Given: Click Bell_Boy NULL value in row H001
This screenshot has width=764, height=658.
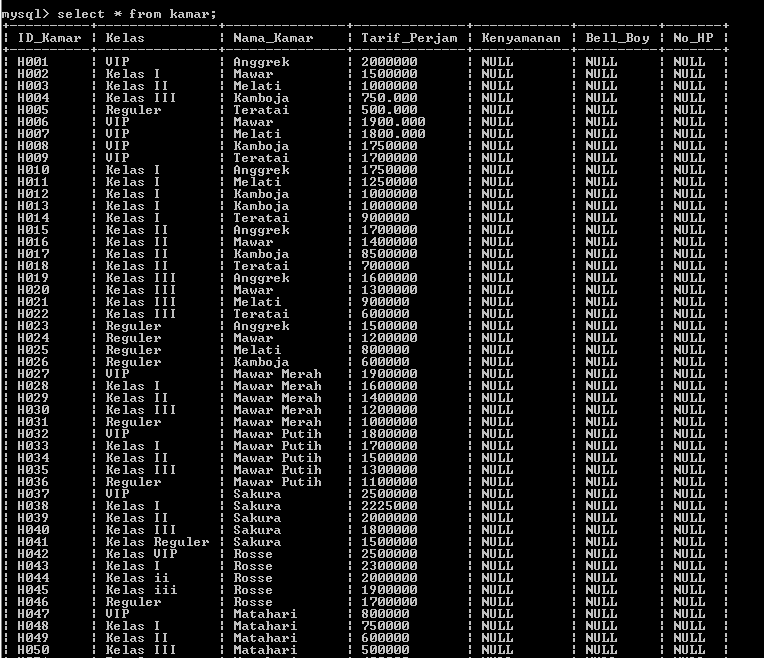Looking at the screenshot, I should [x=601, y=62].
